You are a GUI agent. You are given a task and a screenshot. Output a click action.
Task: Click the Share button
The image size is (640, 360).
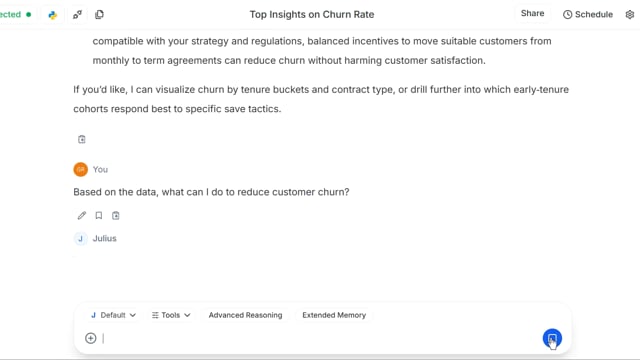pos(532,13)
